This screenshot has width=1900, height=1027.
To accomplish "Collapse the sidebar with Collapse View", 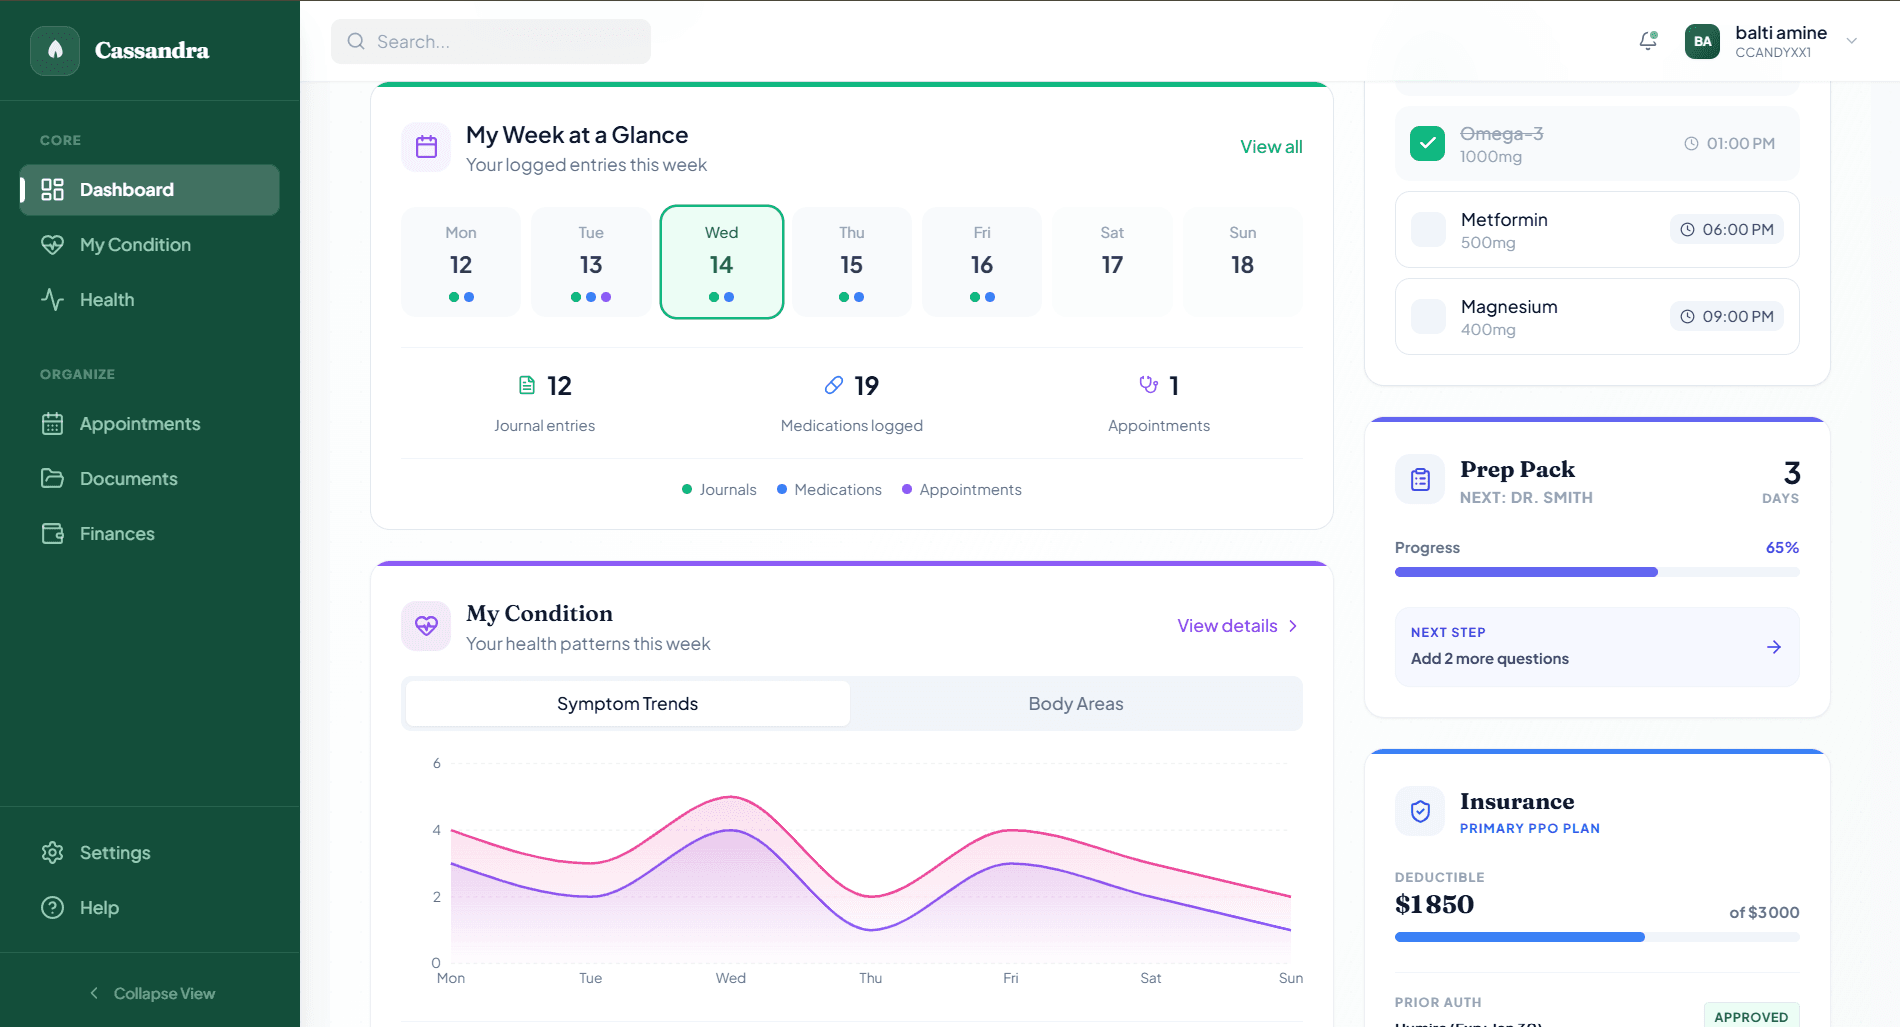I will (x=150, y=993).
